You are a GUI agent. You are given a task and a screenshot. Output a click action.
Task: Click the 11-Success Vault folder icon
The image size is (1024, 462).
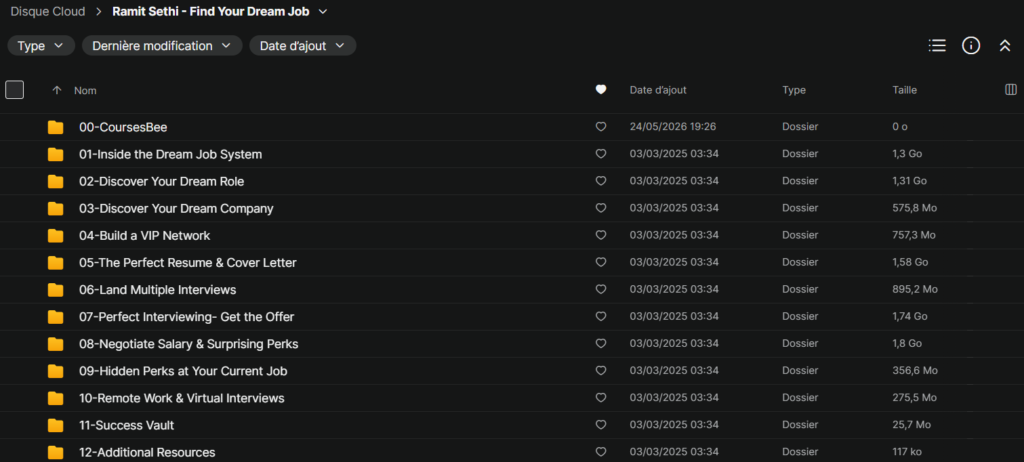[x=56, y=425]
